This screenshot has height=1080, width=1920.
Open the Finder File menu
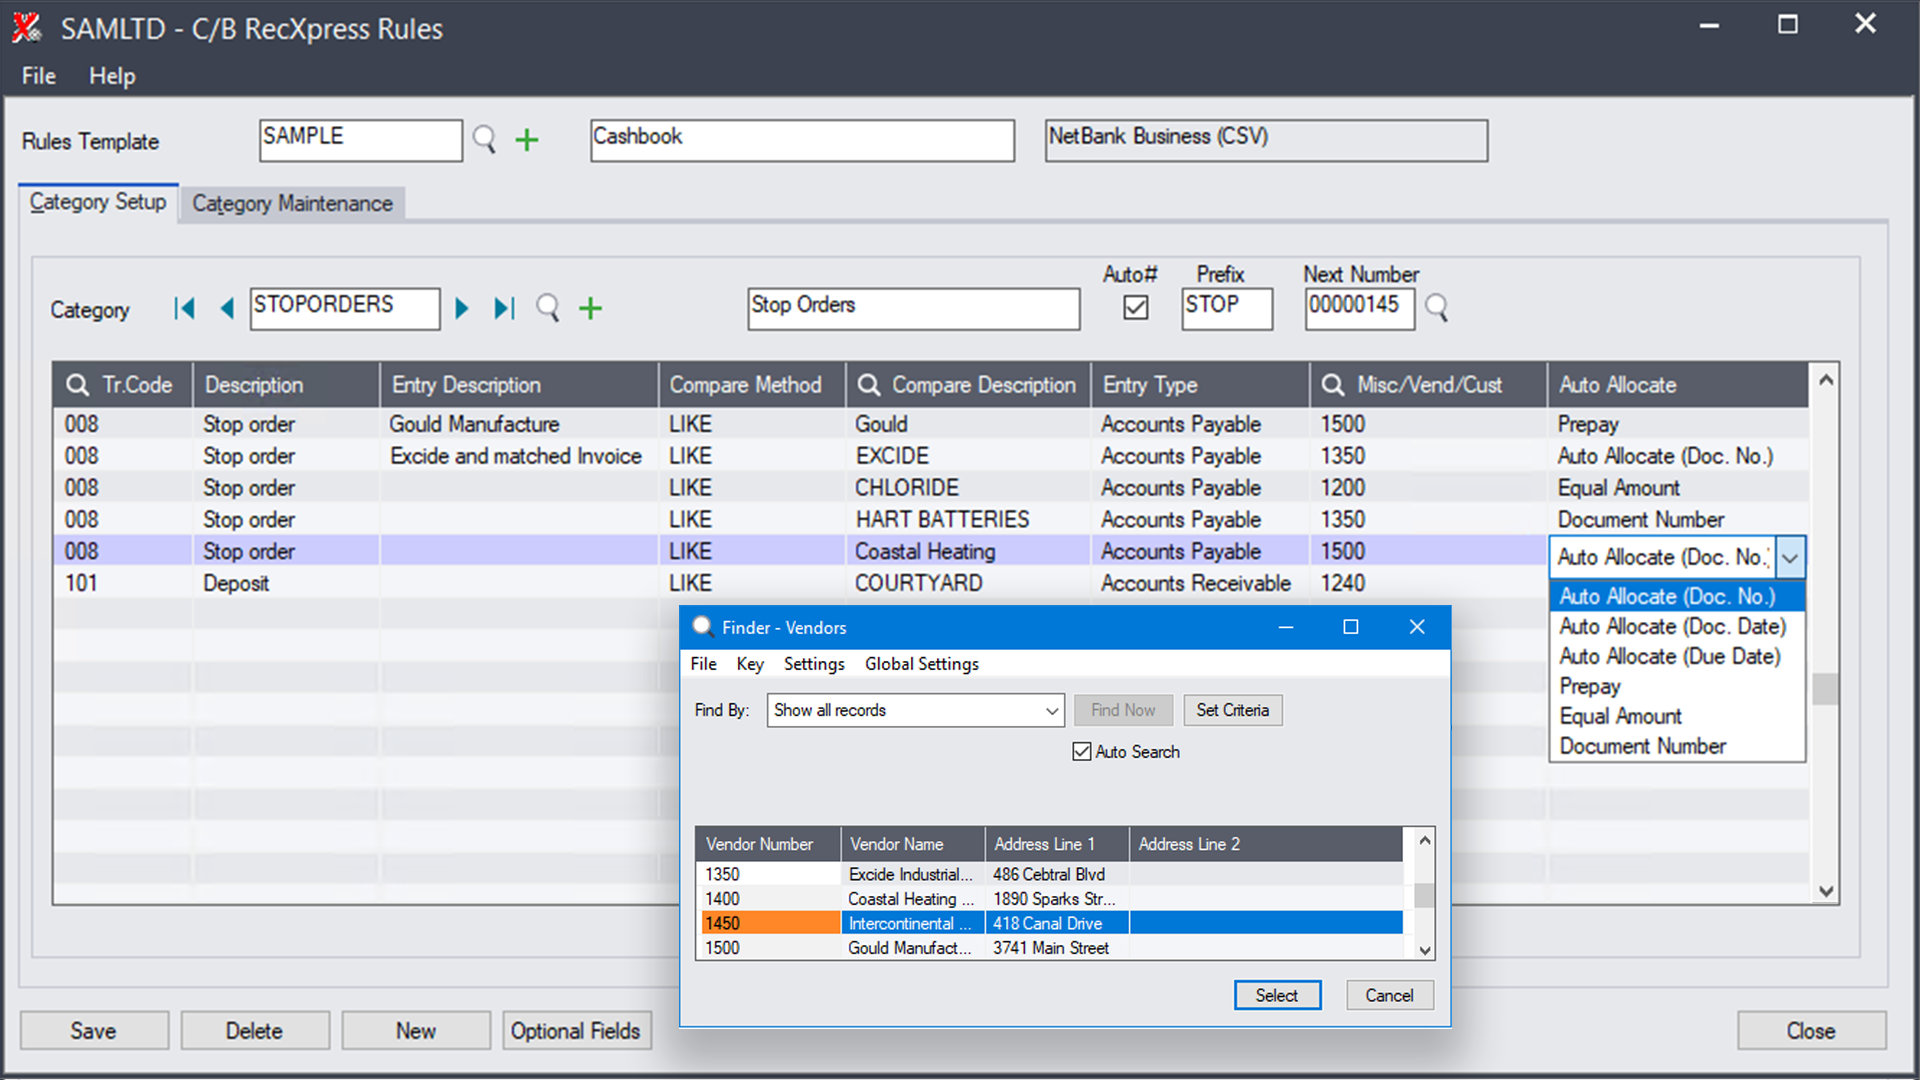(x=703, y=664)
